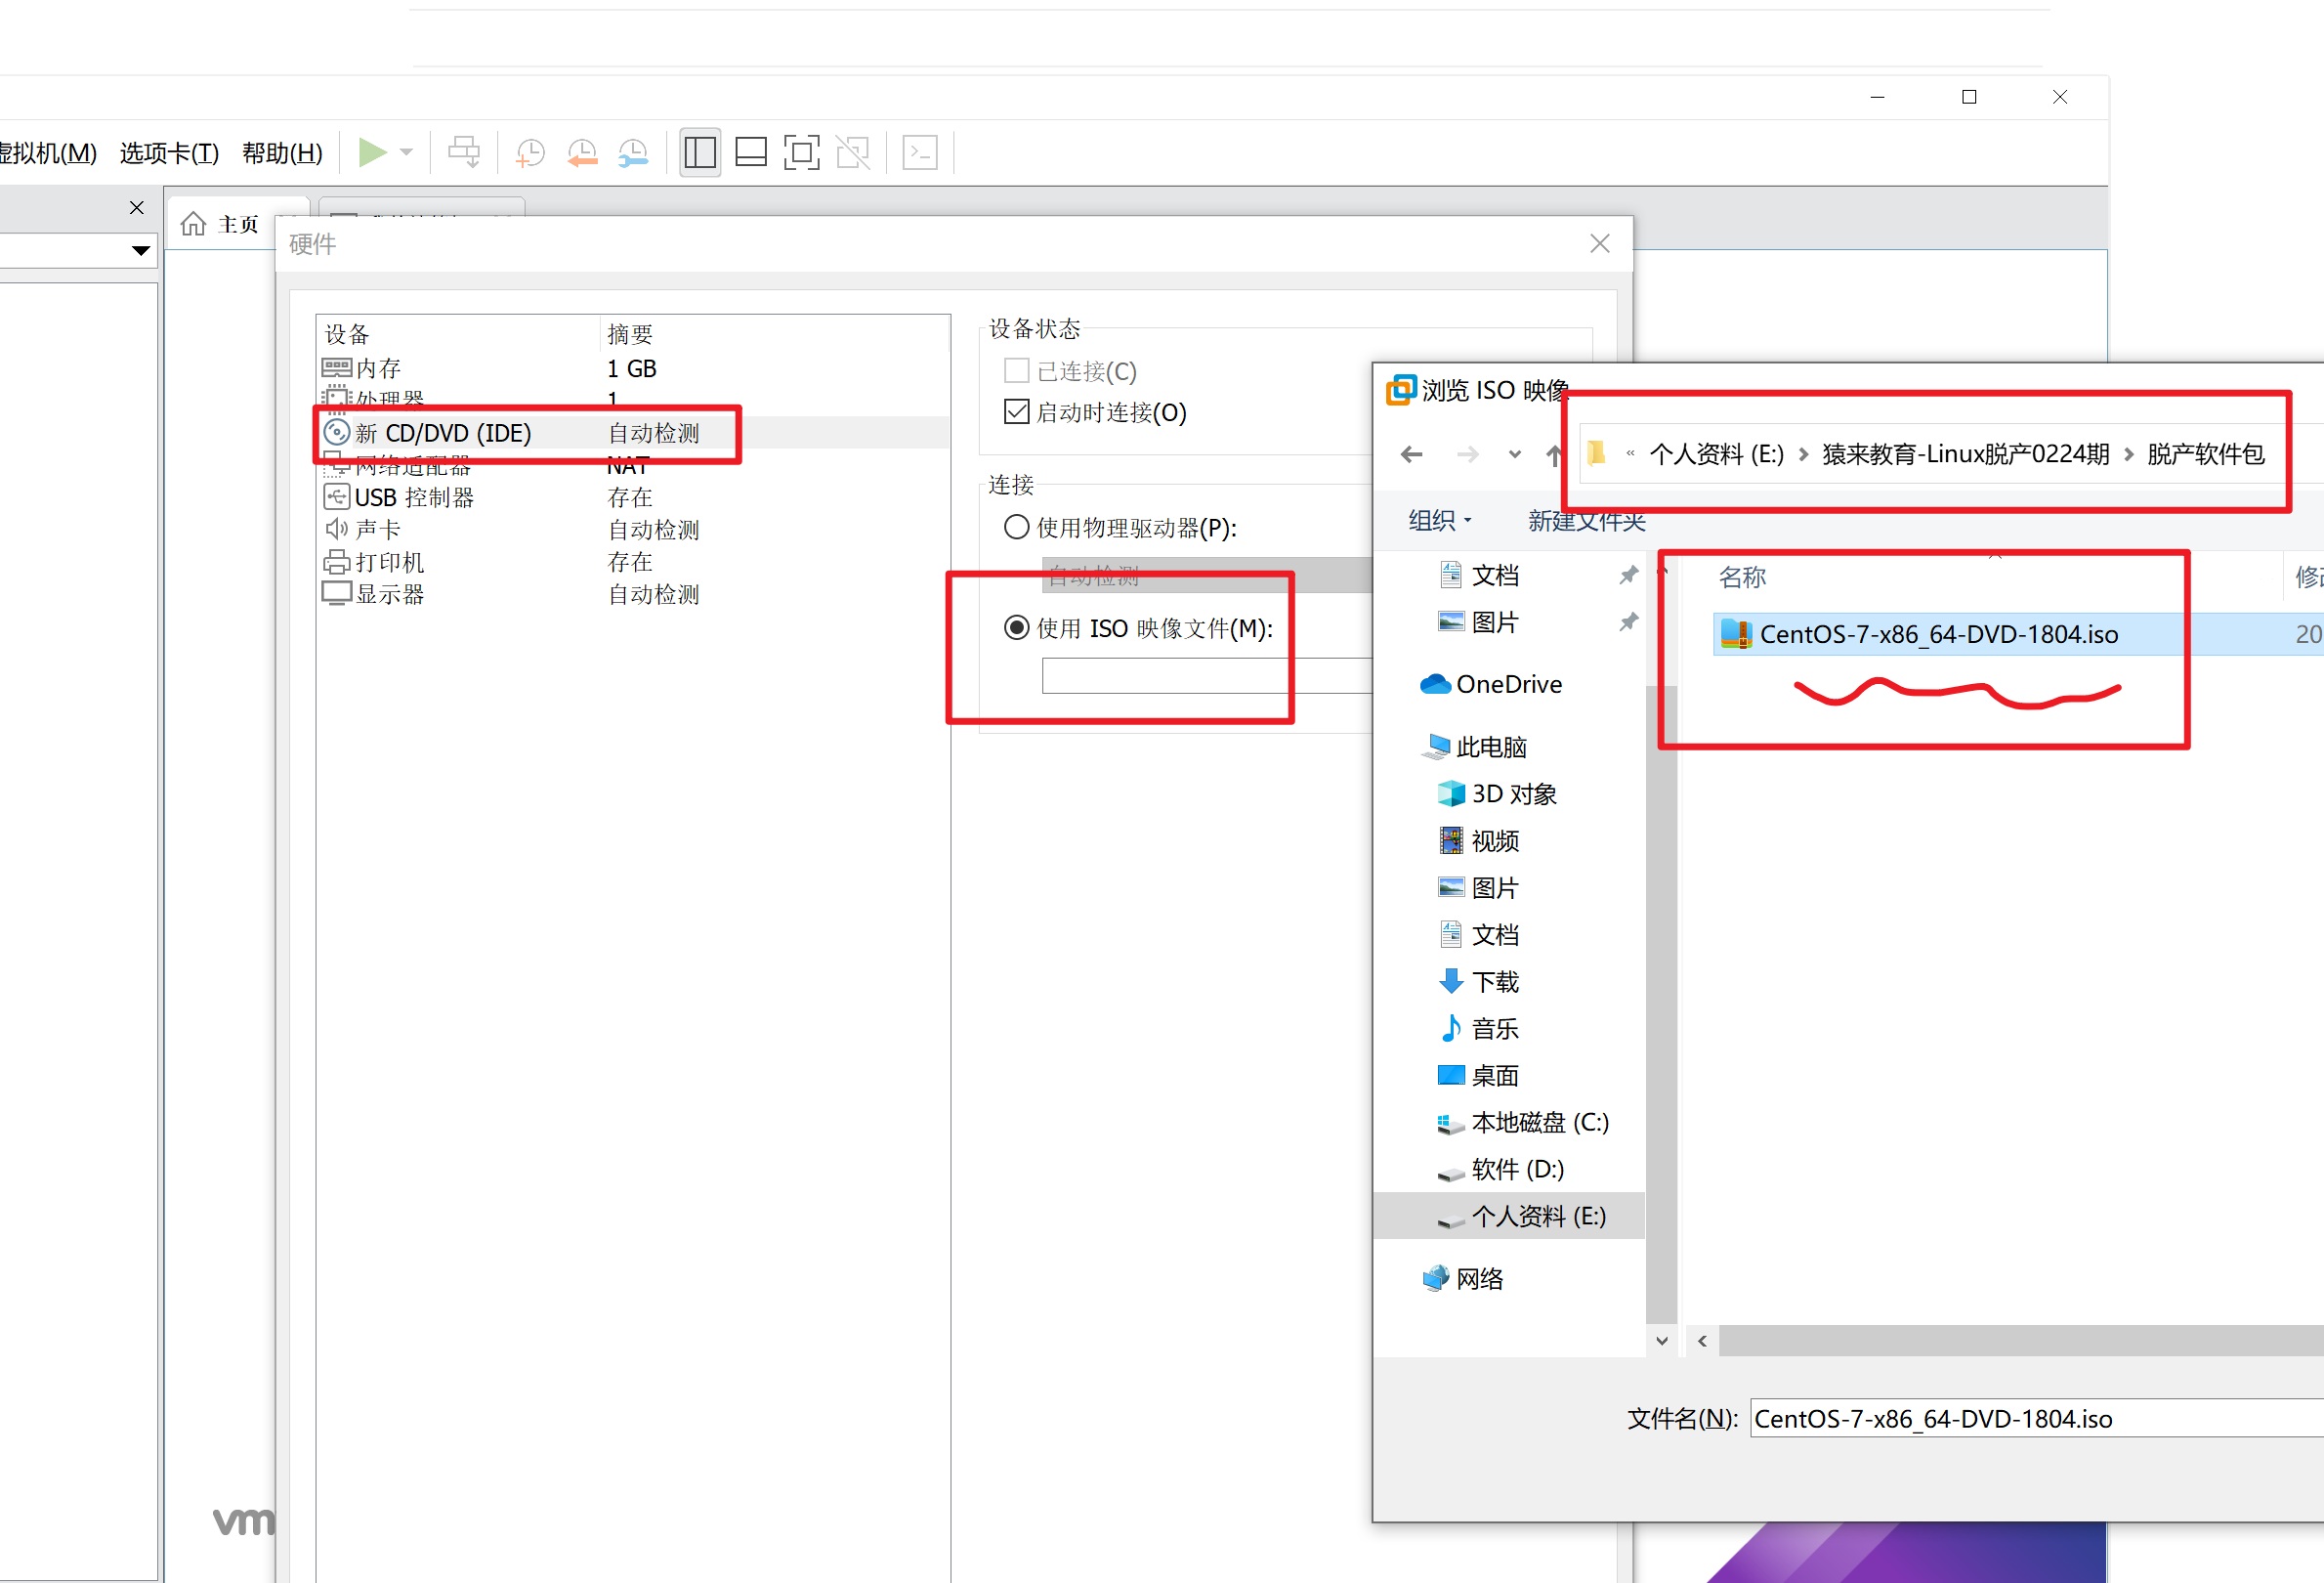
Task: Select 此电脑 in navigation pane
Action: pyautogui.click(x=1476, y=747)
